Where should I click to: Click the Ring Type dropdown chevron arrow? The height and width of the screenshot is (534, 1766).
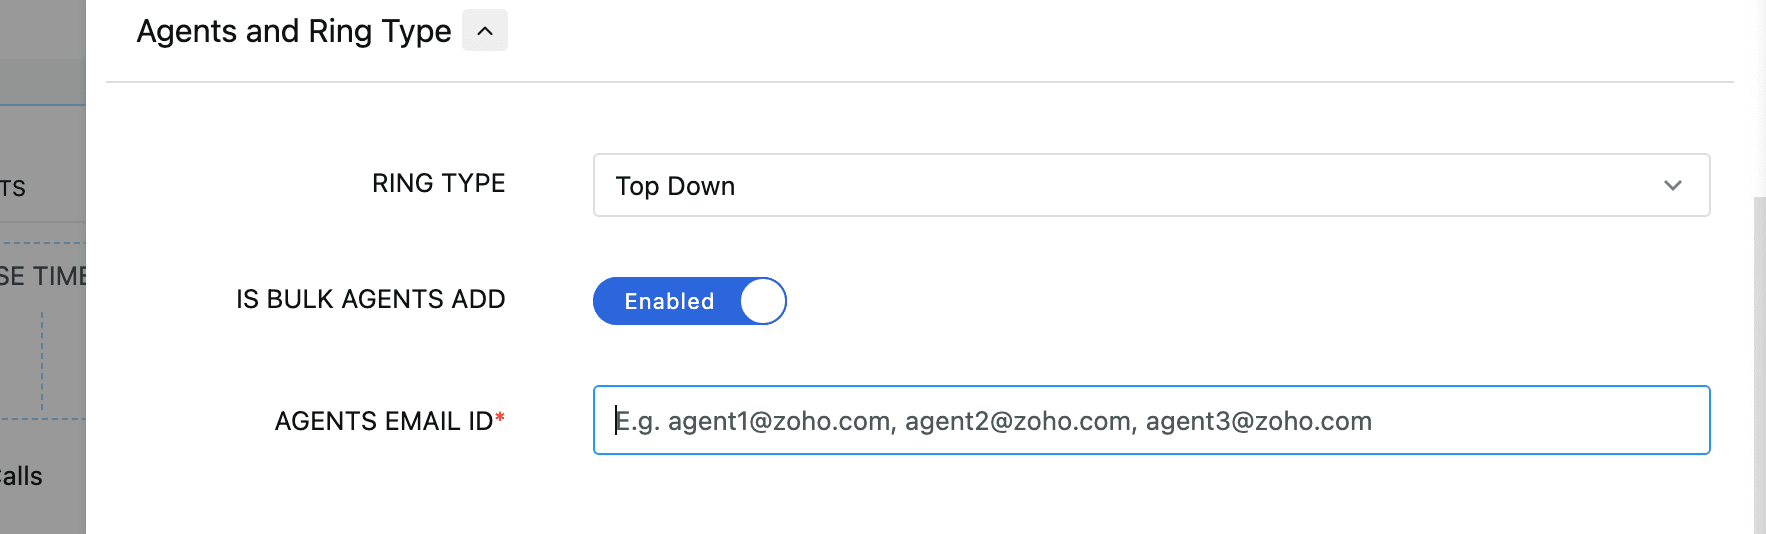coord(1672,185)
